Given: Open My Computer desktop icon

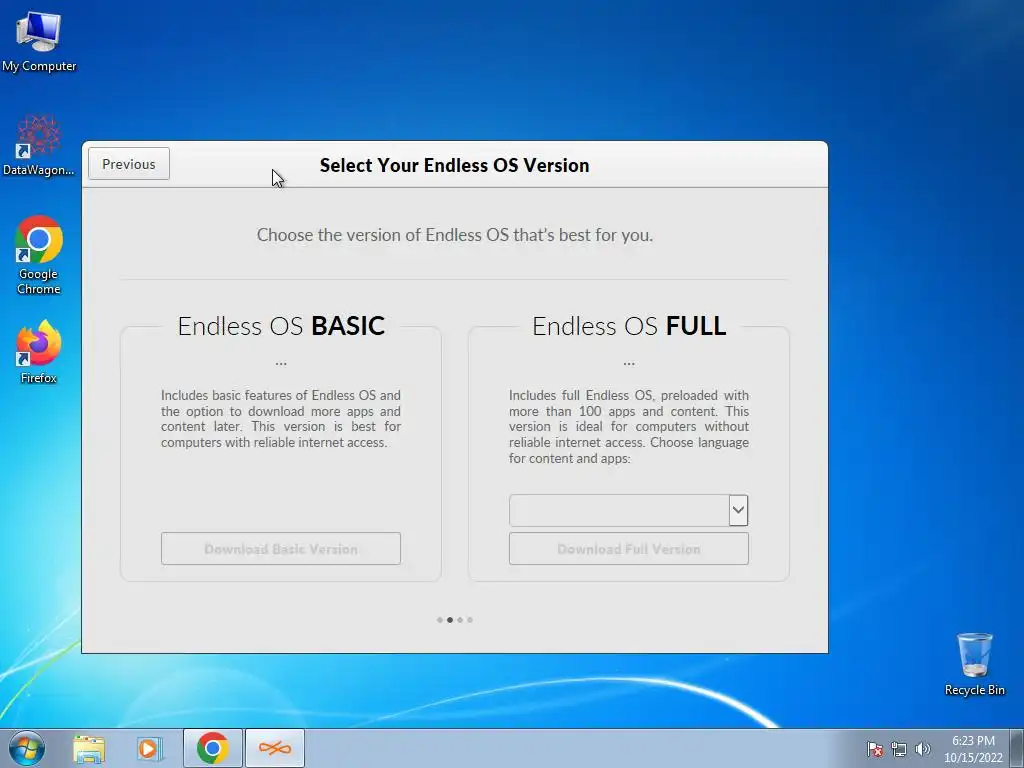Looking at the screenshot, I should click(39, 42).
